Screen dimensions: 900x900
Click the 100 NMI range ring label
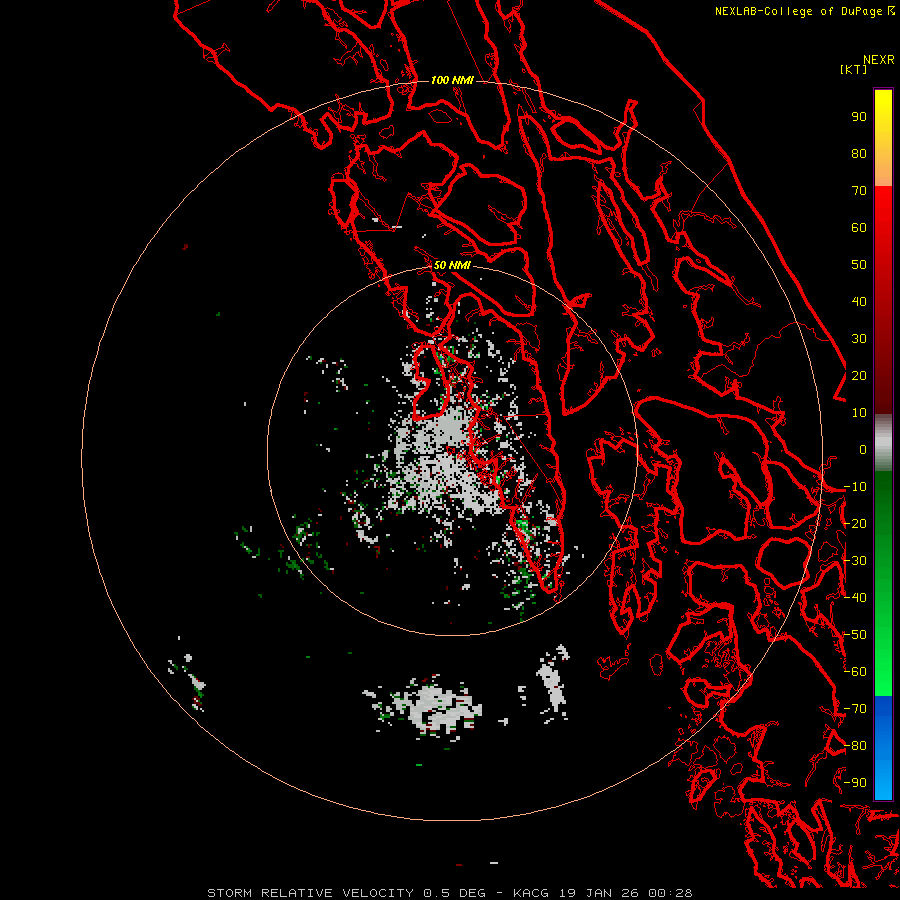452,80
